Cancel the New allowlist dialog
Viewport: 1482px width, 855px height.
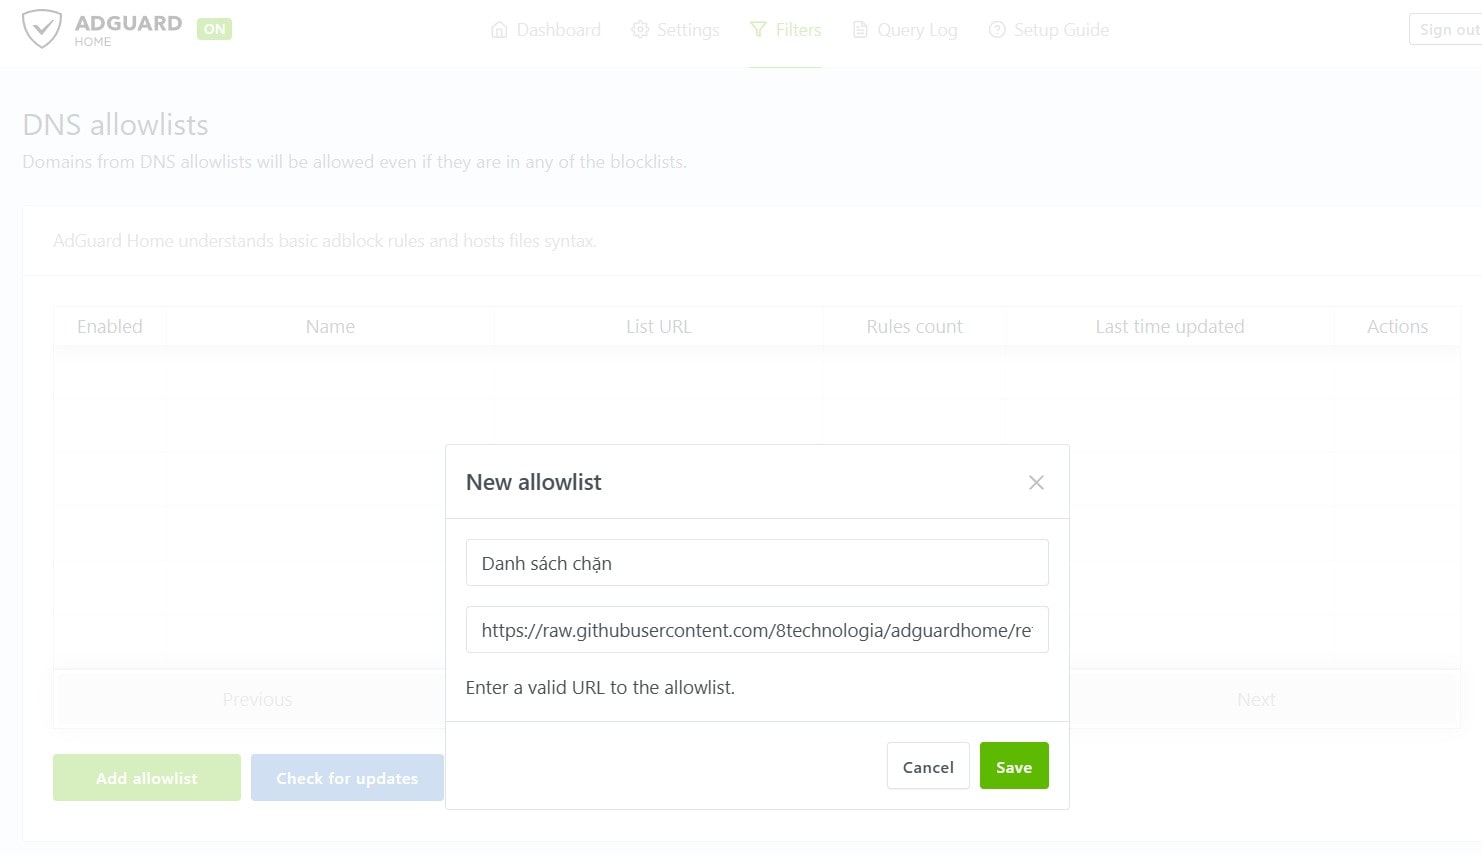click(928, 767)
